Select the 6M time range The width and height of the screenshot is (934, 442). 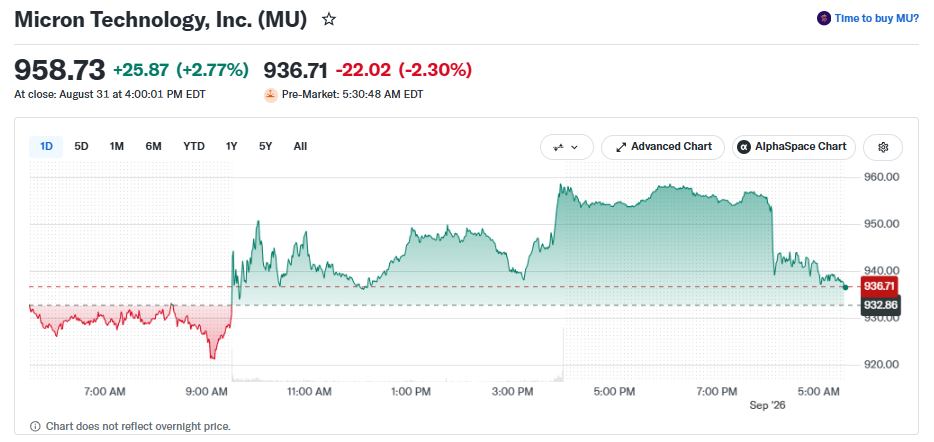click(x=154, y=147)
